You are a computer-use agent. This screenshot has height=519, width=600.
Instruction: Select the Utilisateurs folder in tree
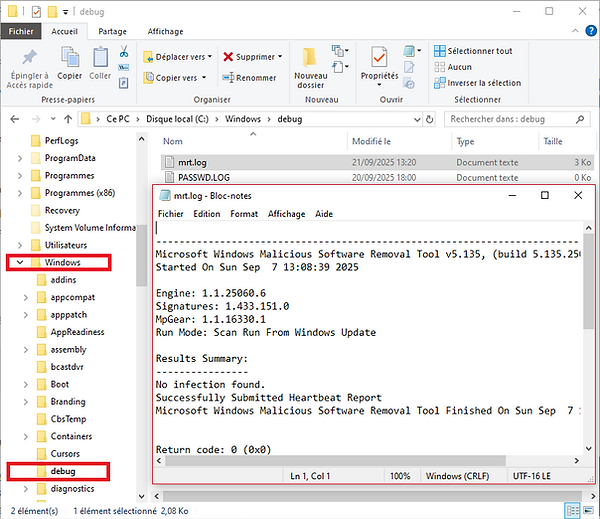tap(65, 245)
